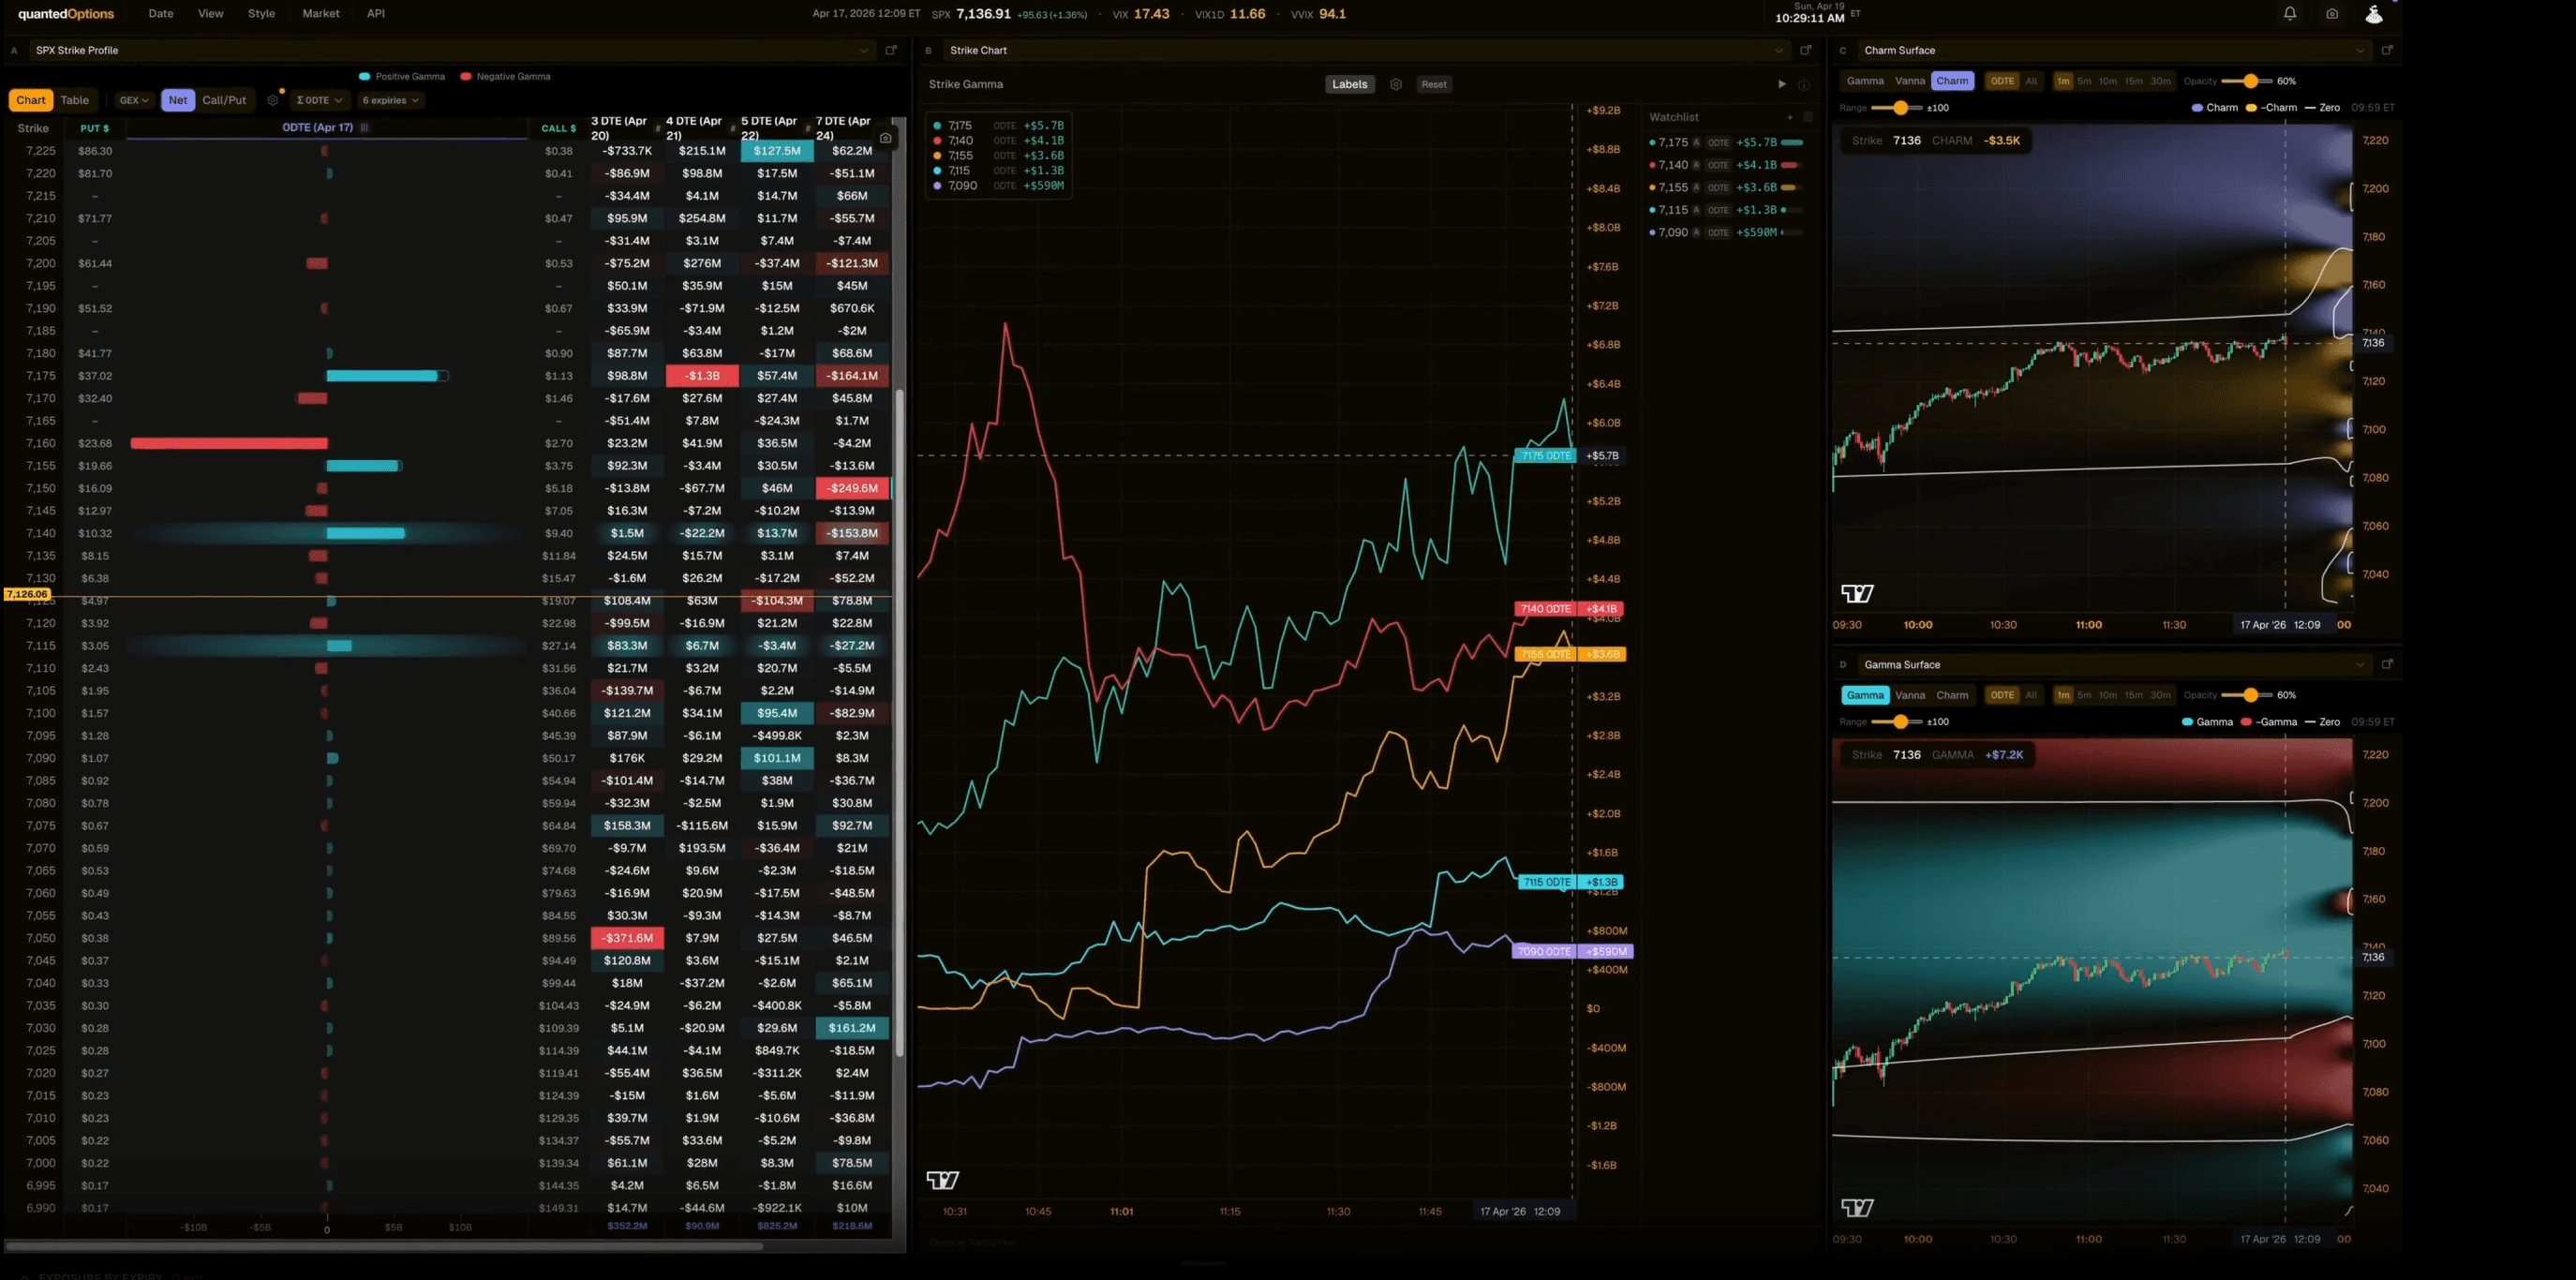Adjust the Charm Surface Opacity slider
The width and height of the screenshot is (2576, 1280).
[x=2247, y=81]
